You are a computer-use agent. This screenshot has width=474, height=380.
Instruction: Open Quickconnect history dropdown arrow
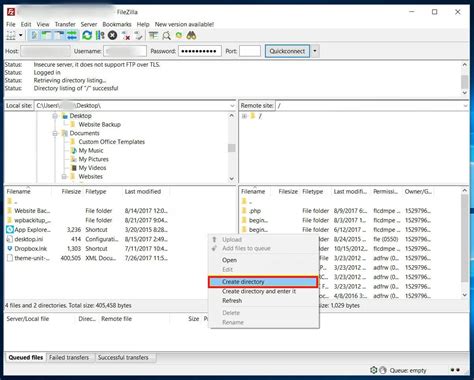point(315,51)
